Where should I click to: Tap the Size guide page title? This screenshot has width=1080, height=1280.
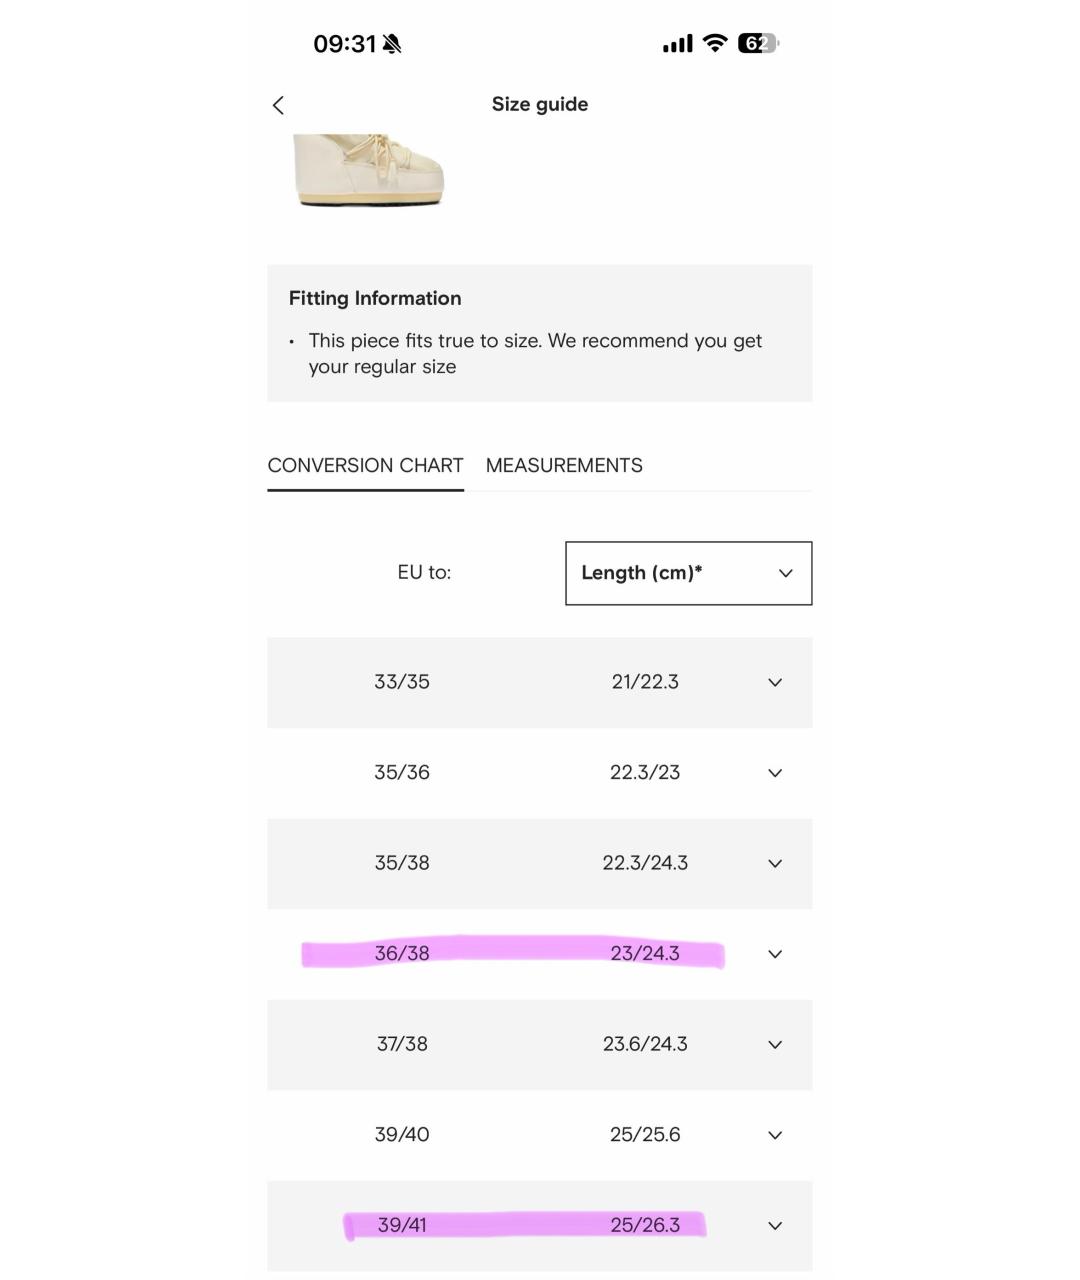540,105
